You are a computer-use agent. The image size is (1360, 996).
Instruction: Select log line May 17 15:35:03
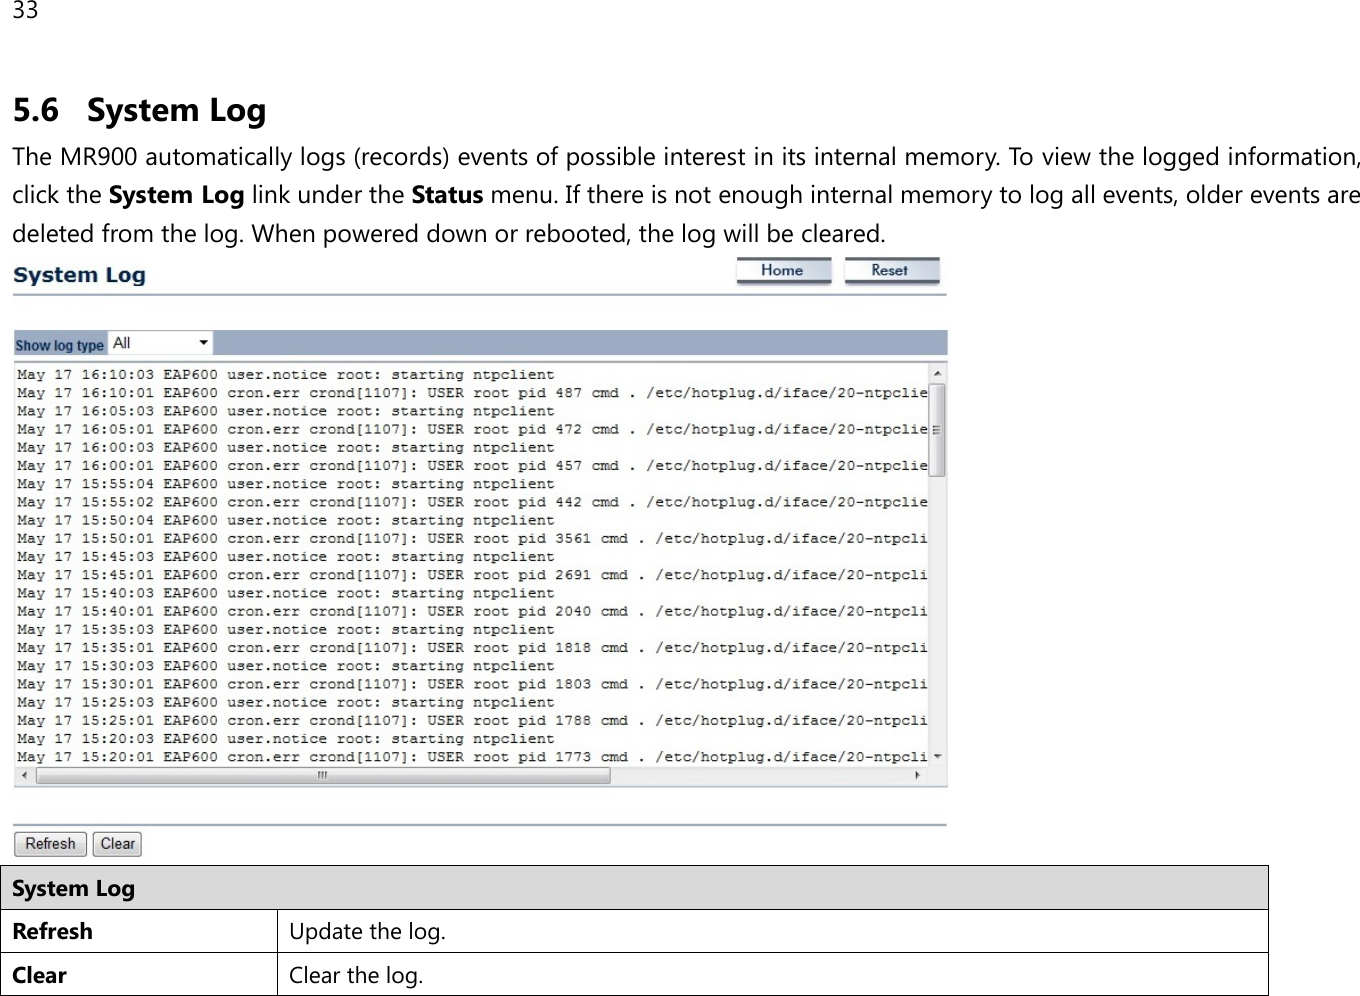tap(285, 630)
